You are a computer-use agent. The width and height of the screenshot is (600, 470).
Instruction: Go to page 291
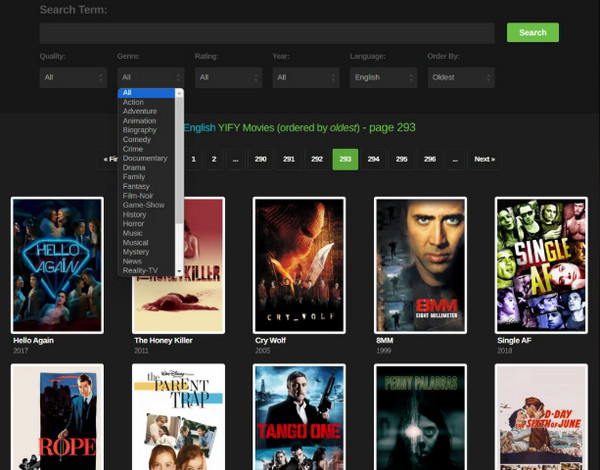click(x=289, y=159)
